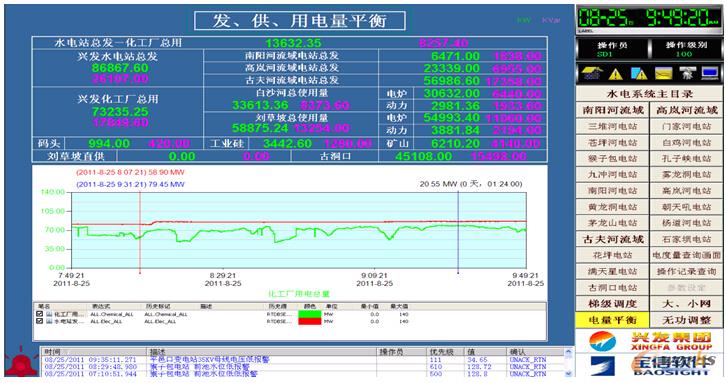The height and width of the screenshot is (383, 726).
Task: Open the 电量平衡 page
Action: point(613,320)
